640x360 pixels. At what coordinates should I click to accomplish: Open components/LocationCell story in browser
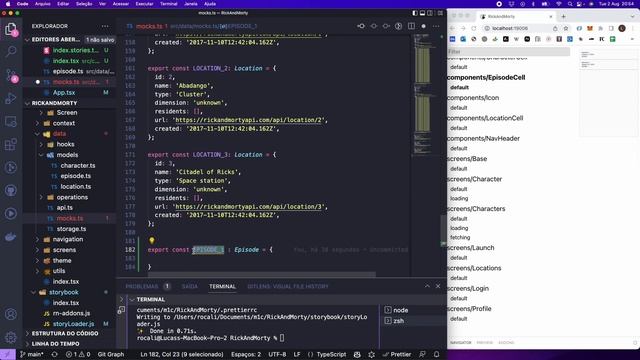tap(485, 118)
